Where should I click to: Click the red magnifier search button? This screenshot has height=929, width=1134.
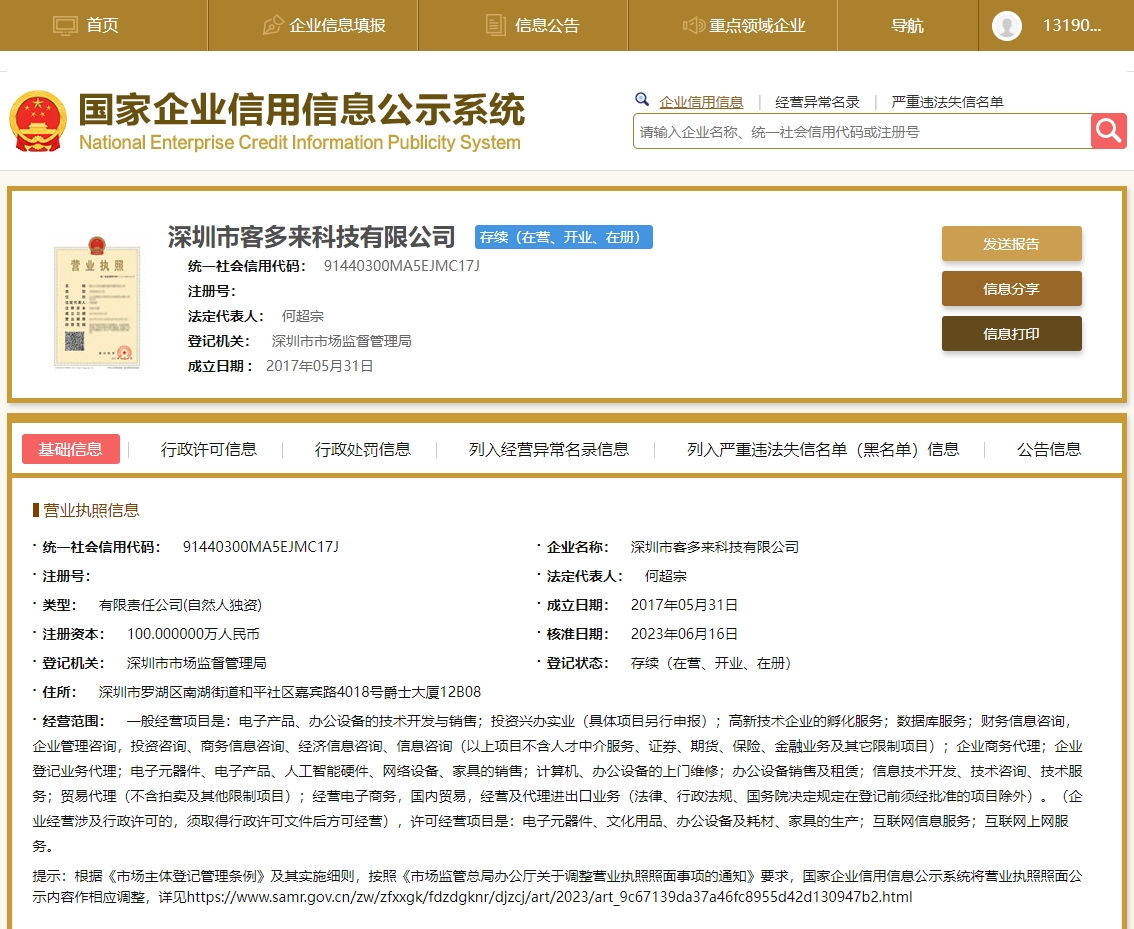[1108, 130]
